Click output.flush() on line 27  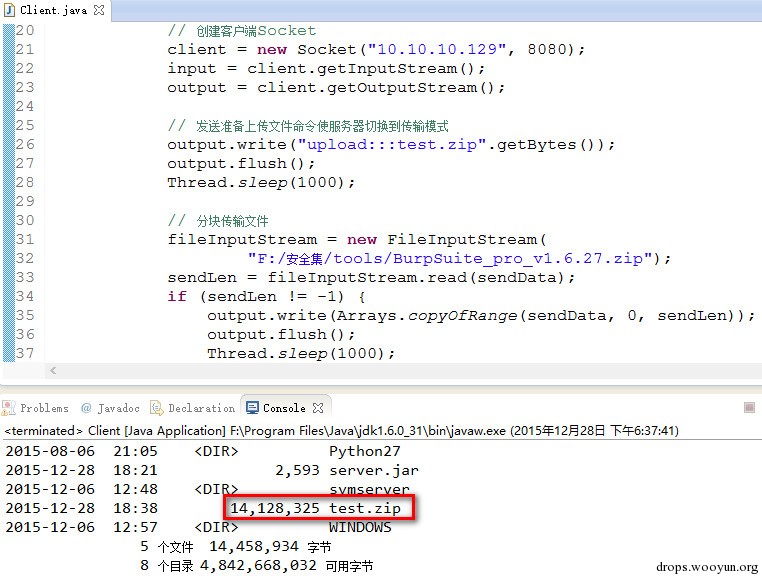[236, 163]
